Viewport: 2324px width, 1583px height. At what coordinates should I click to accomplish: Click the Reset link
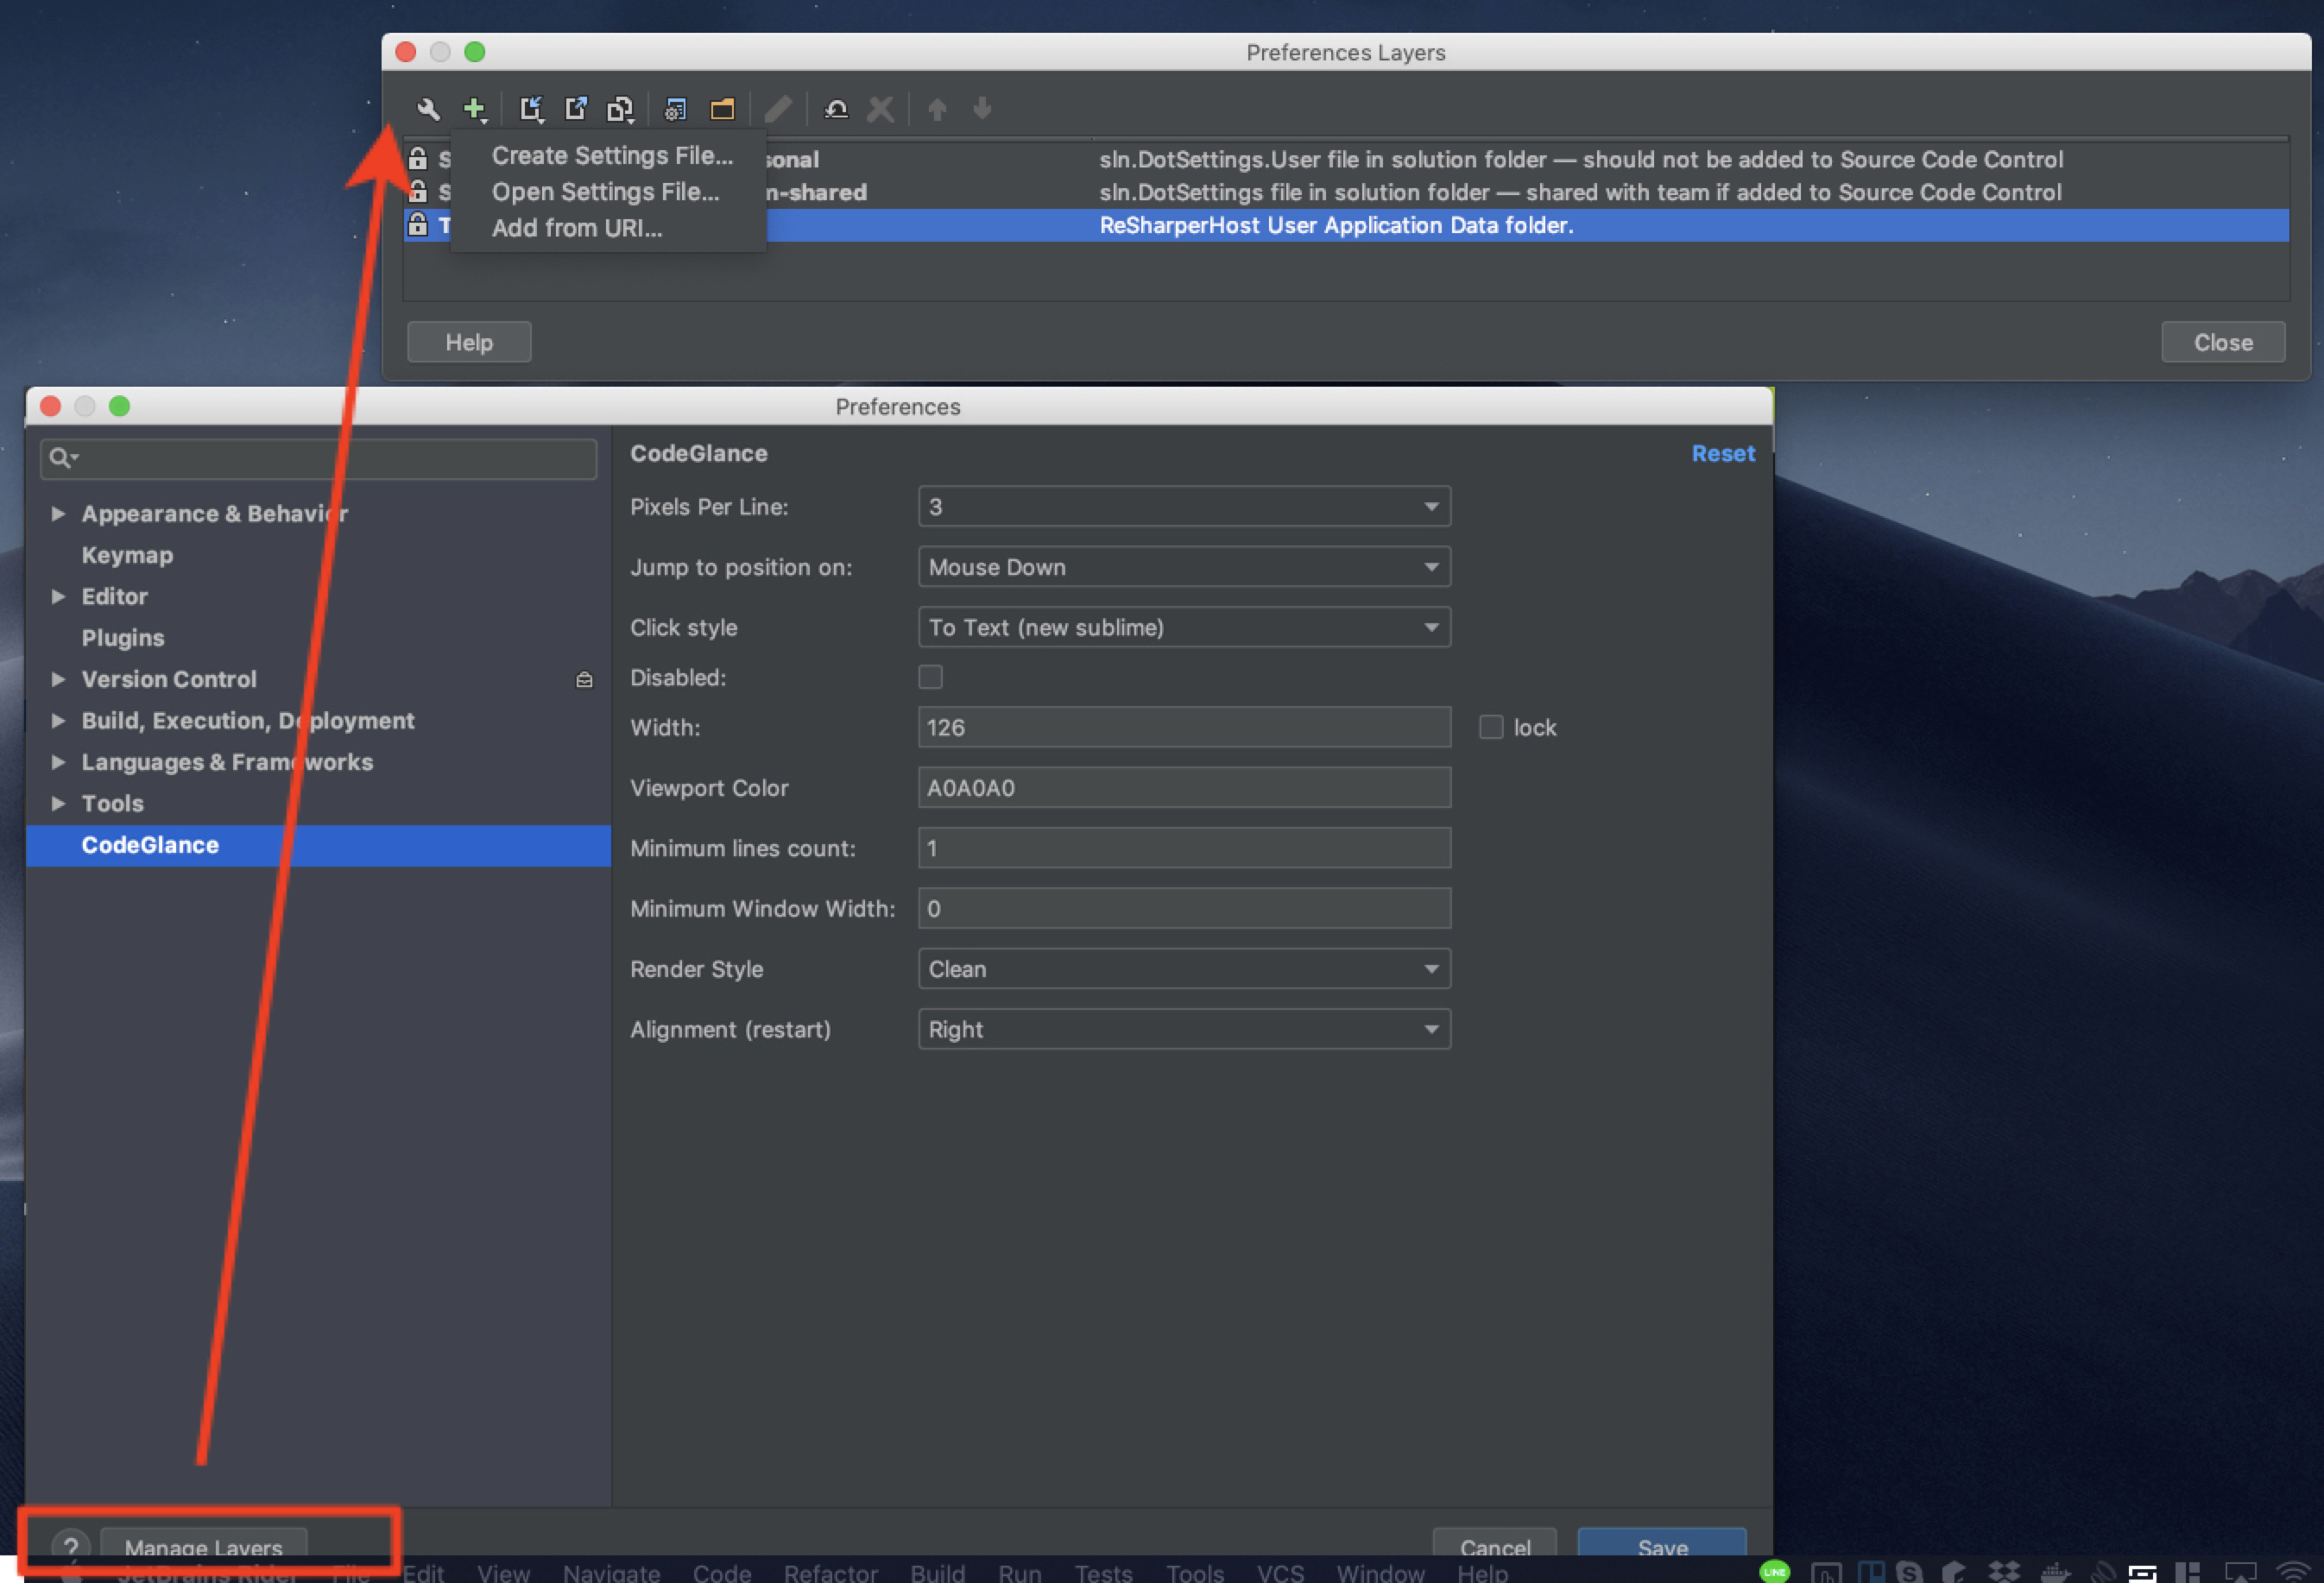point(1722,453)
